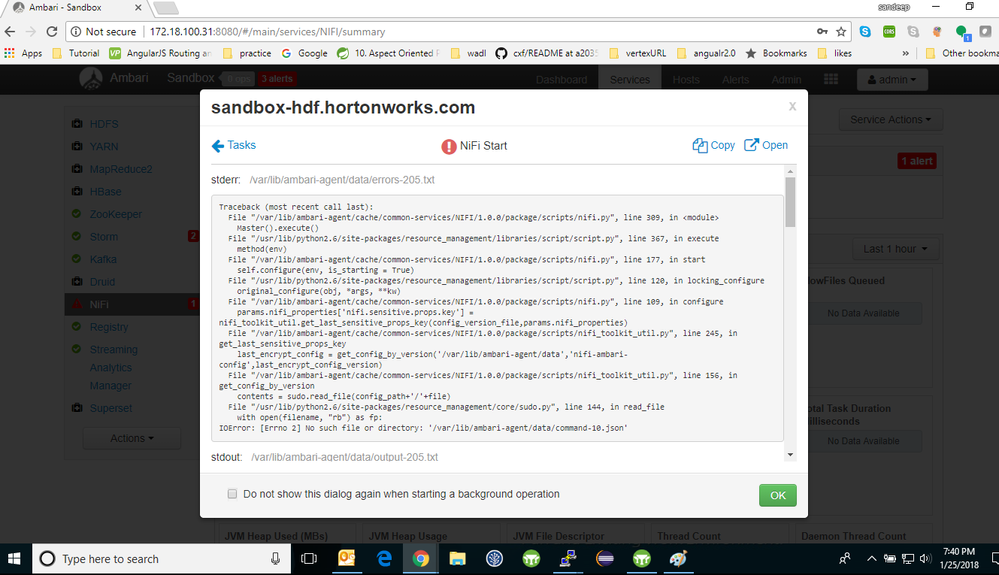Click the 1 alert badge on summary
The width and height of the screenshot is (999, 575).
tap(917, 161)
